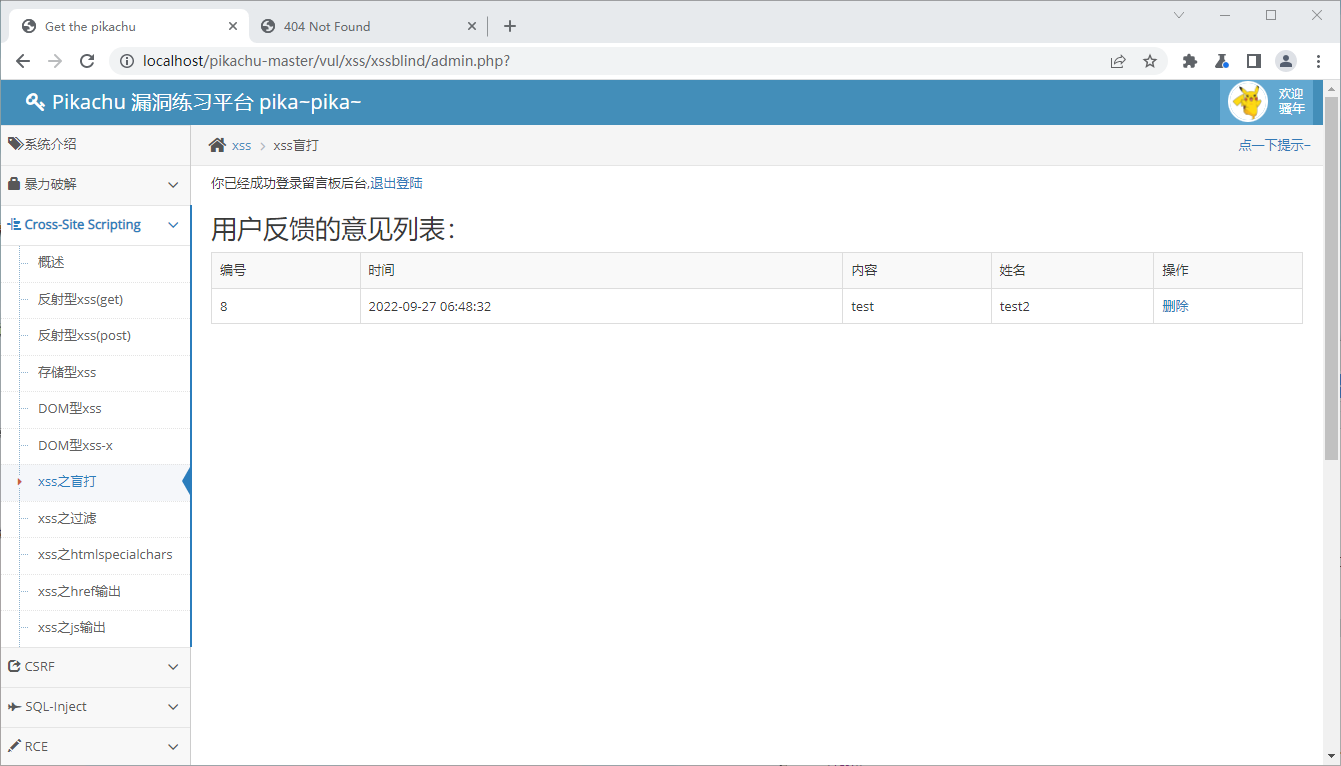Open the 存储型xss sidebar item
The height and width of the screenshot is (766, 1341).
point(67,372)
